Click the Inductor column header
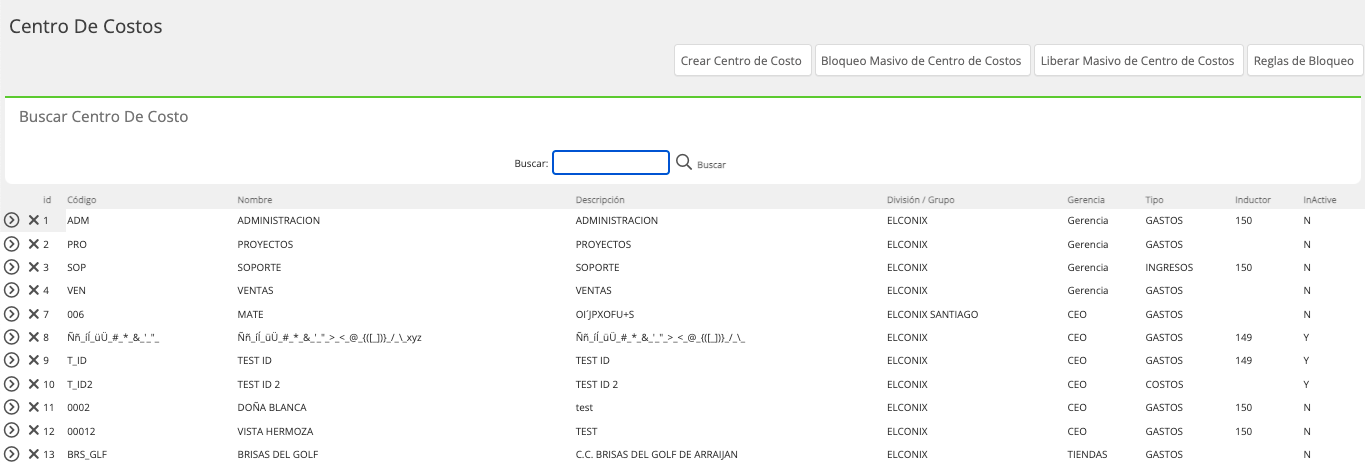 click(x=1253, y=200)
